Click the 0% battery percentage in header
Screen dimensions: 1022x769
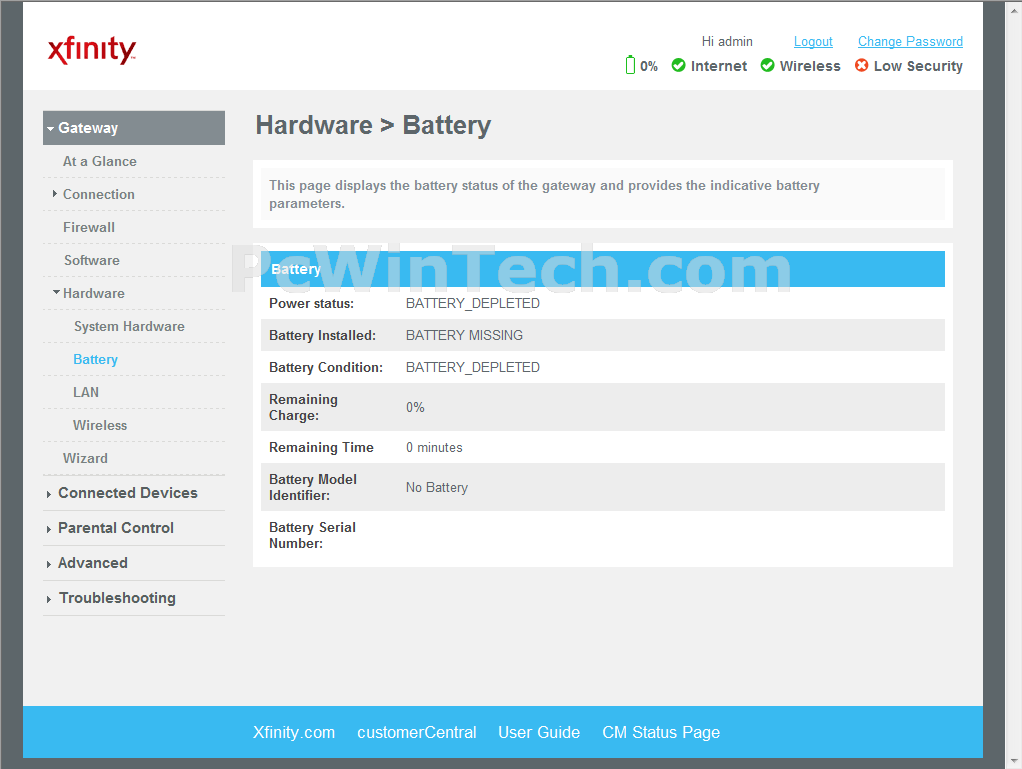[649, 66]
